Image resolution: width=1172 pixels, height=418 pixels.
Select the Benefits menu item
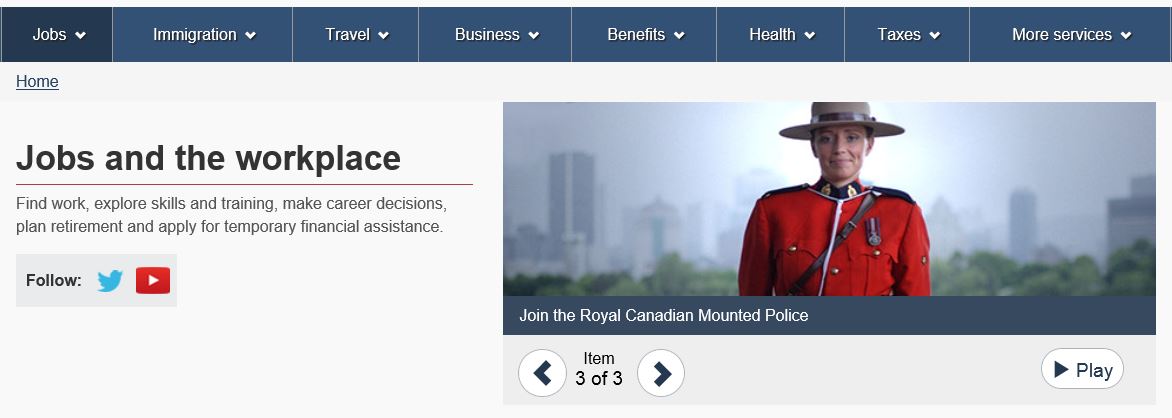[x=645, y=35]
